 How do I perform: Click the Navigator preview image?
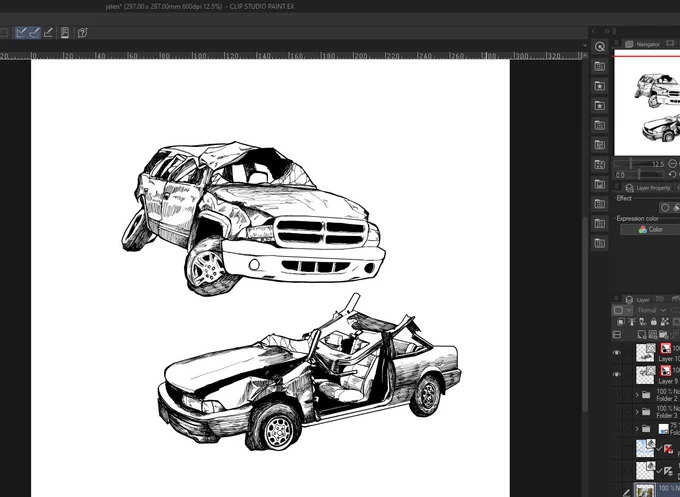(647, 102)
